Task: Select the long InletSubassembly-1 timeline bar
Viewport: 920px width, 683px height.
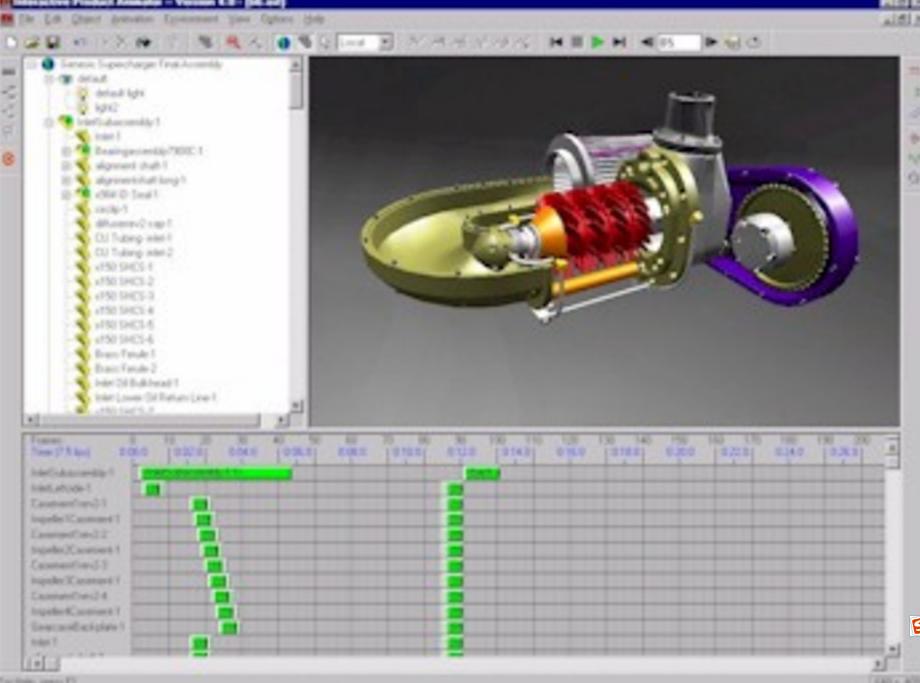Action: coord(216,473)
